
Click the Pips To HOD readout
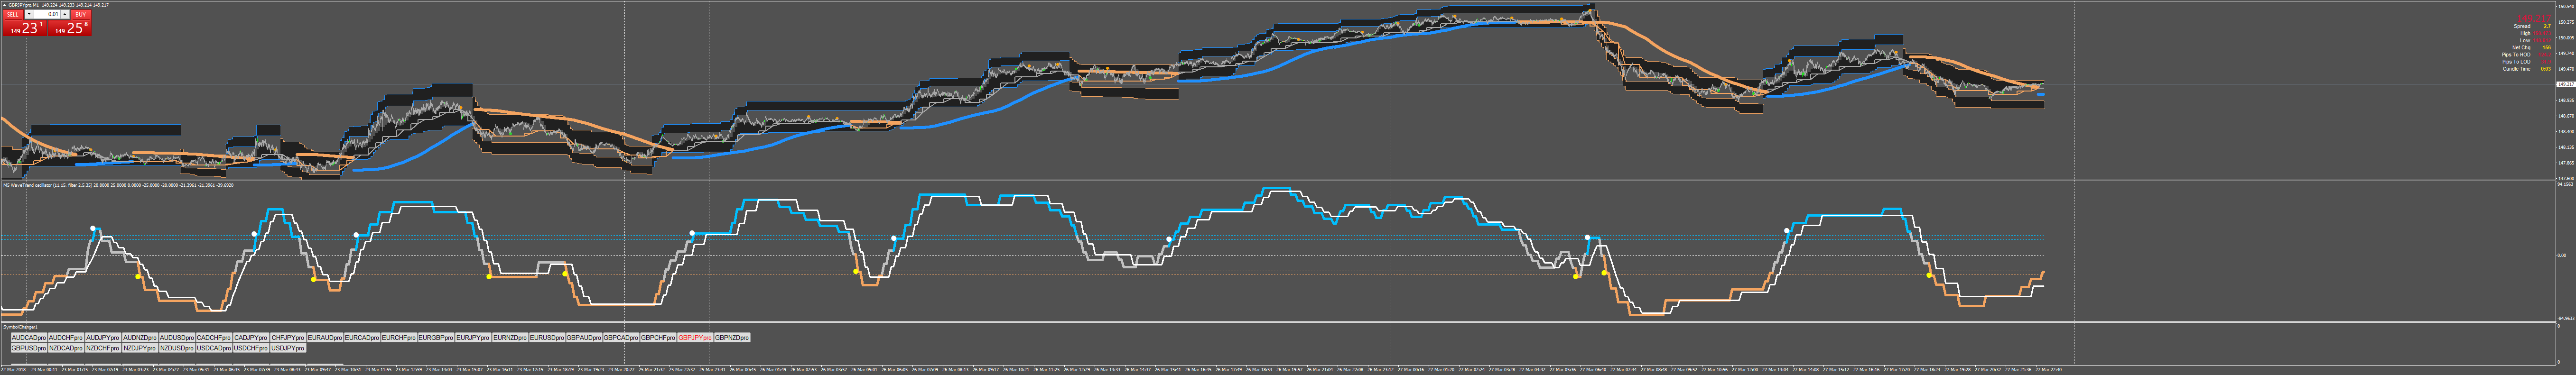(x=2546, y=54)
